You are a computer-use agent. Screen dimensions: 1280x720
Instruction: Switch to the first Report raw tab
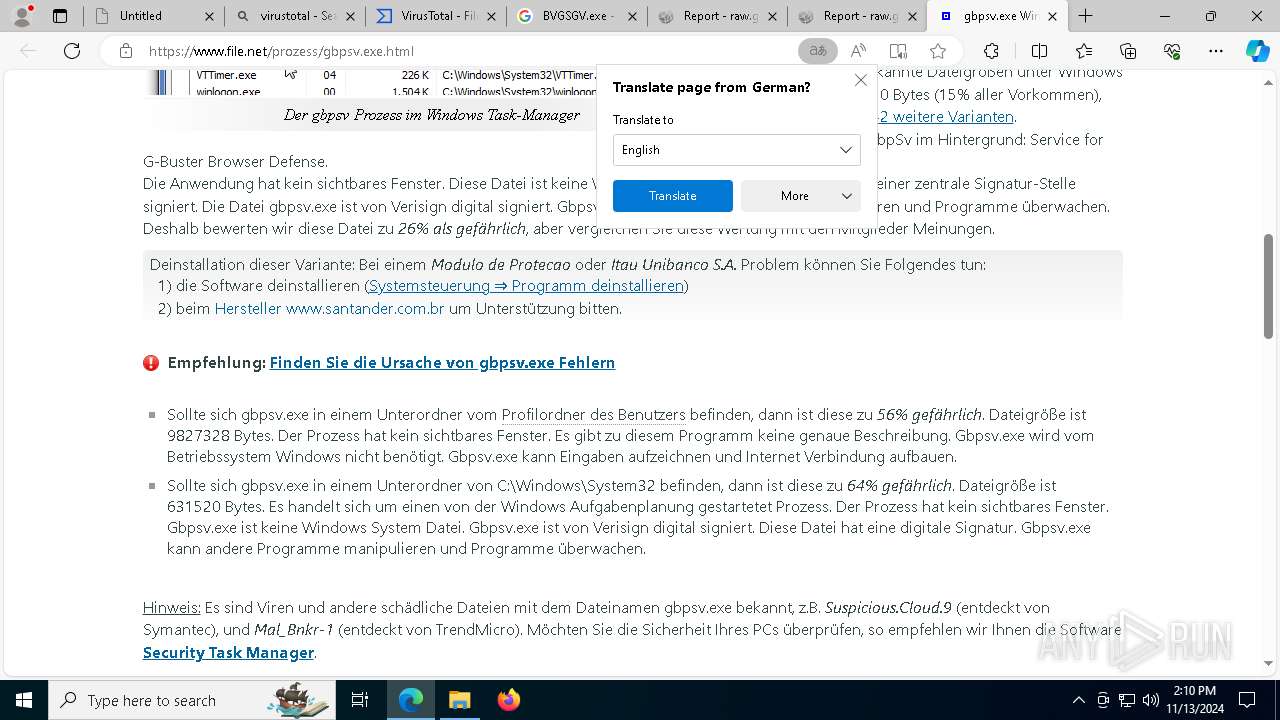pos(716,16)
